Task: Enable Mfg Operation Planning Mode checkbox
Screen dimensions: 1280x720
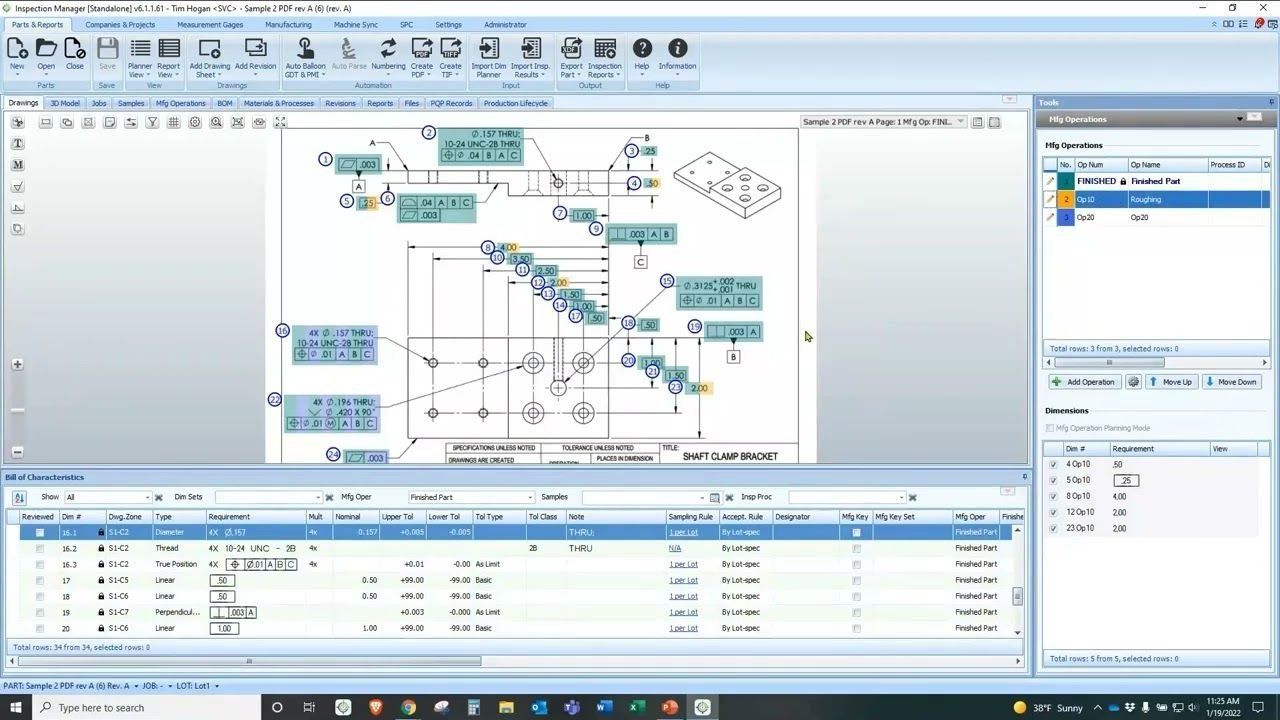Action: point(1049,428)
